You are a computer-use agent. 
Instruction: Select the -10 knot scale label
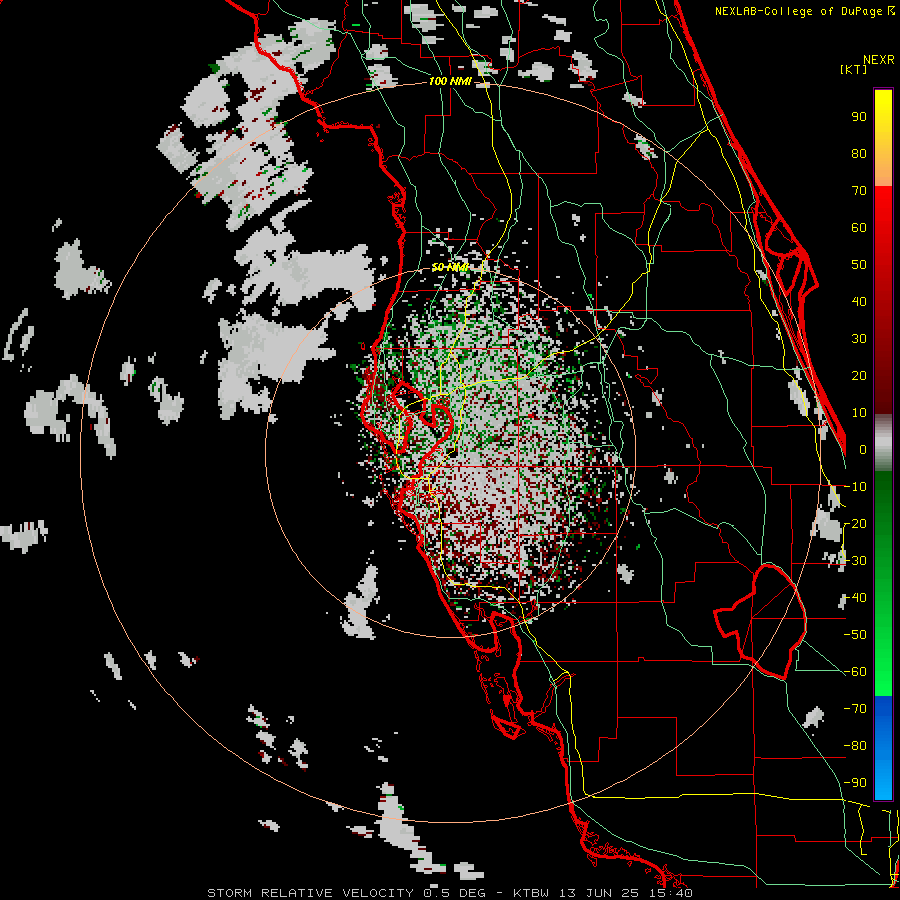pos(855,487)
